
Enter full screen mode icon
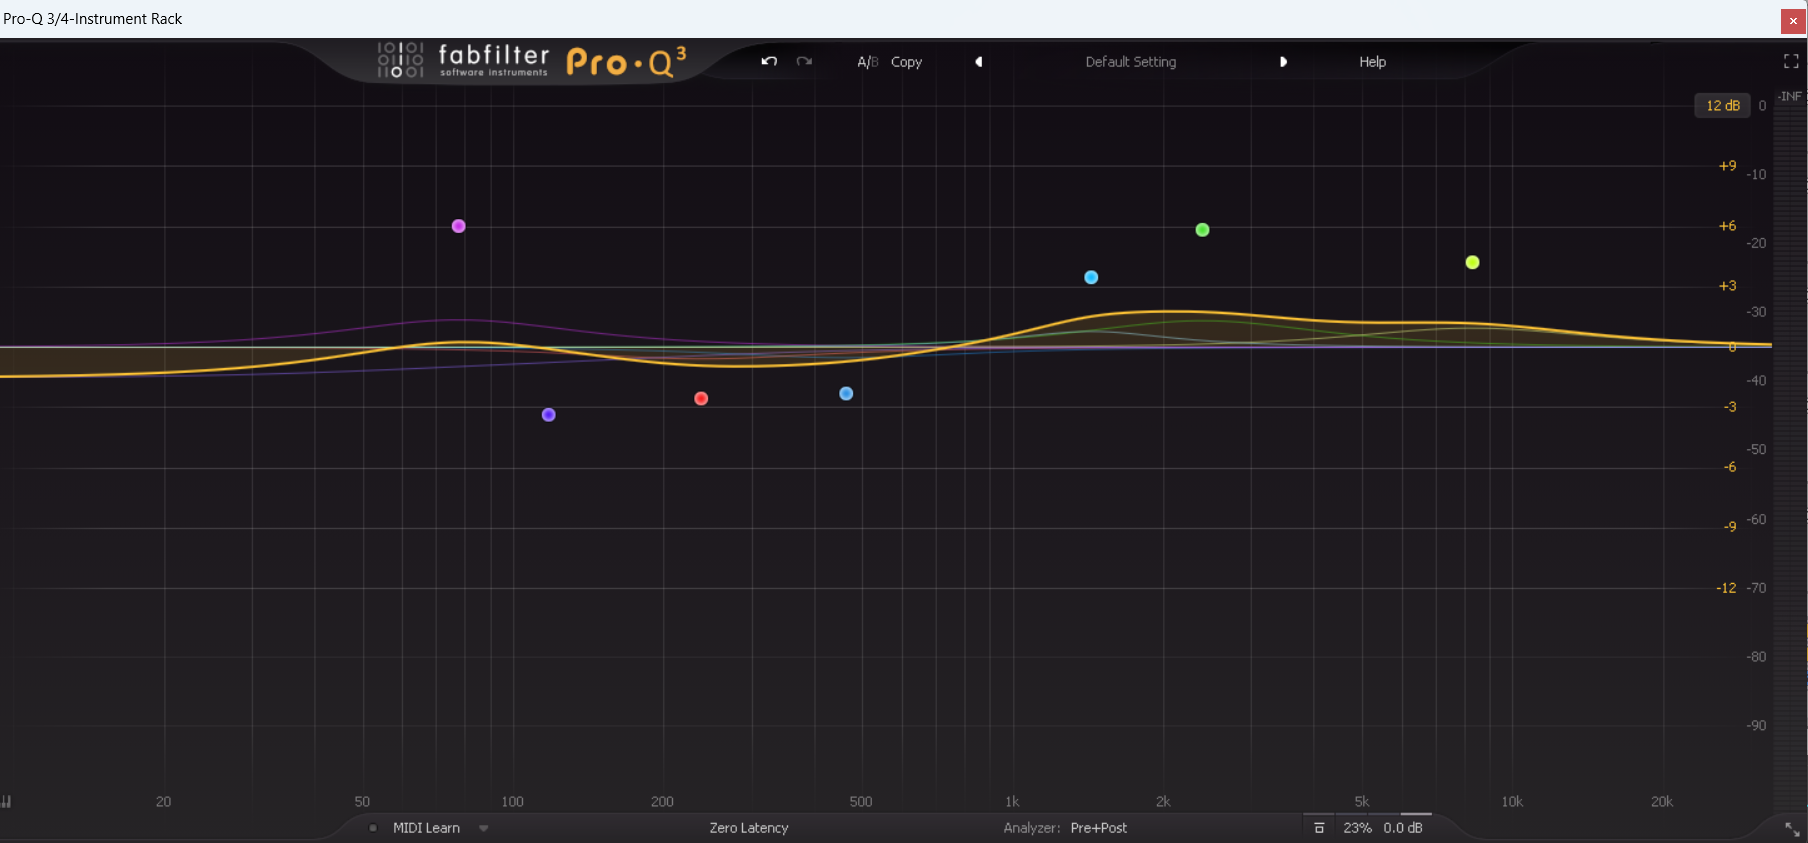coord(1791,62)
